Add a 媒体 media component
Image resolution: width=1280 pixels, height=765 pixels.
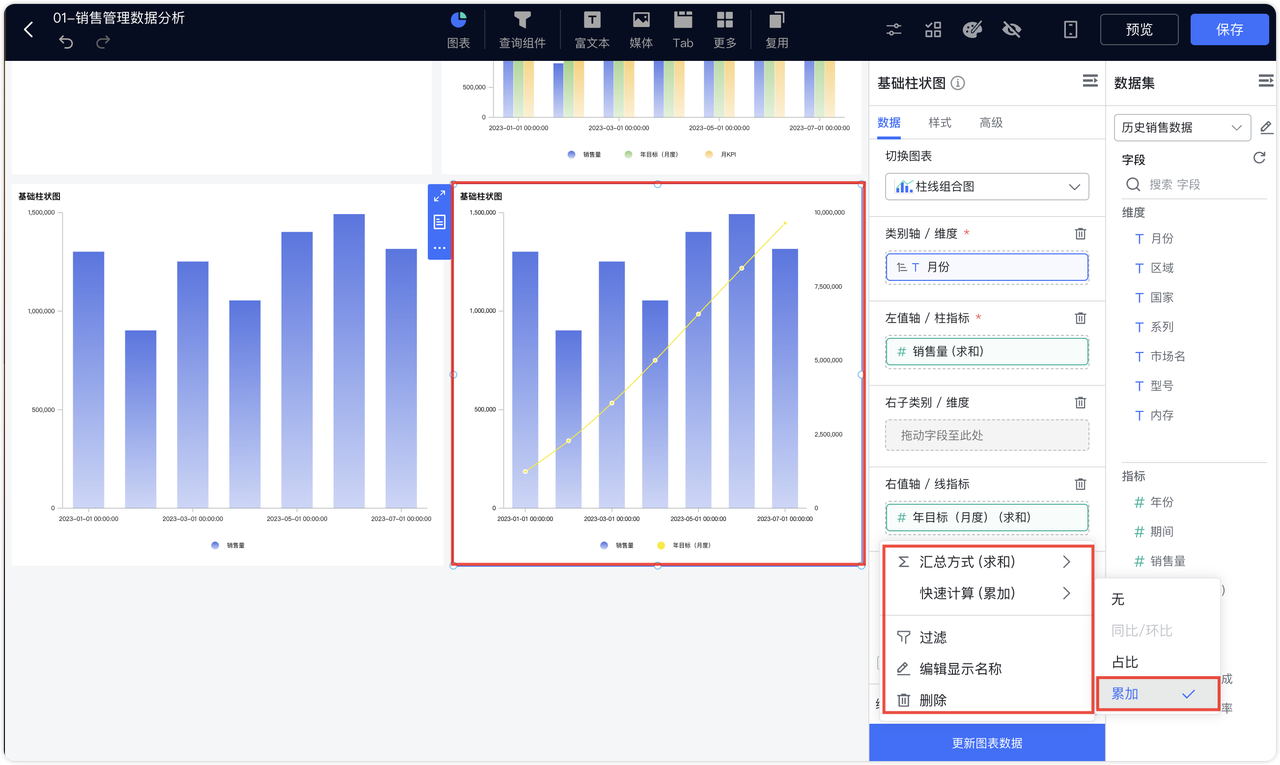[x=641, y=30]
